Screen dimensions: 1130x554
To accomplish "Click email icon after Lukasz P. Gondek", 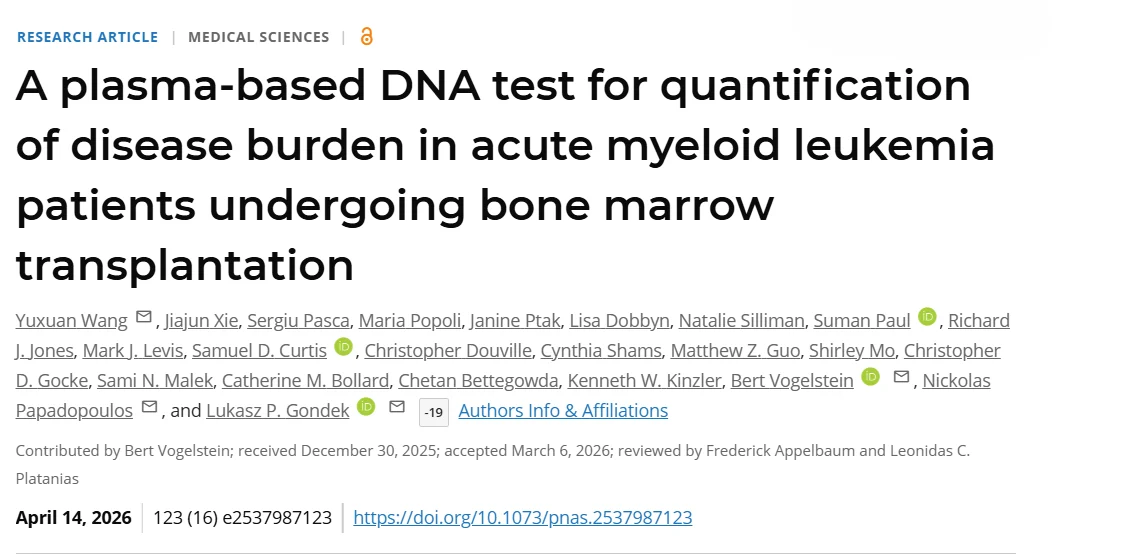I will pos(397,407).
